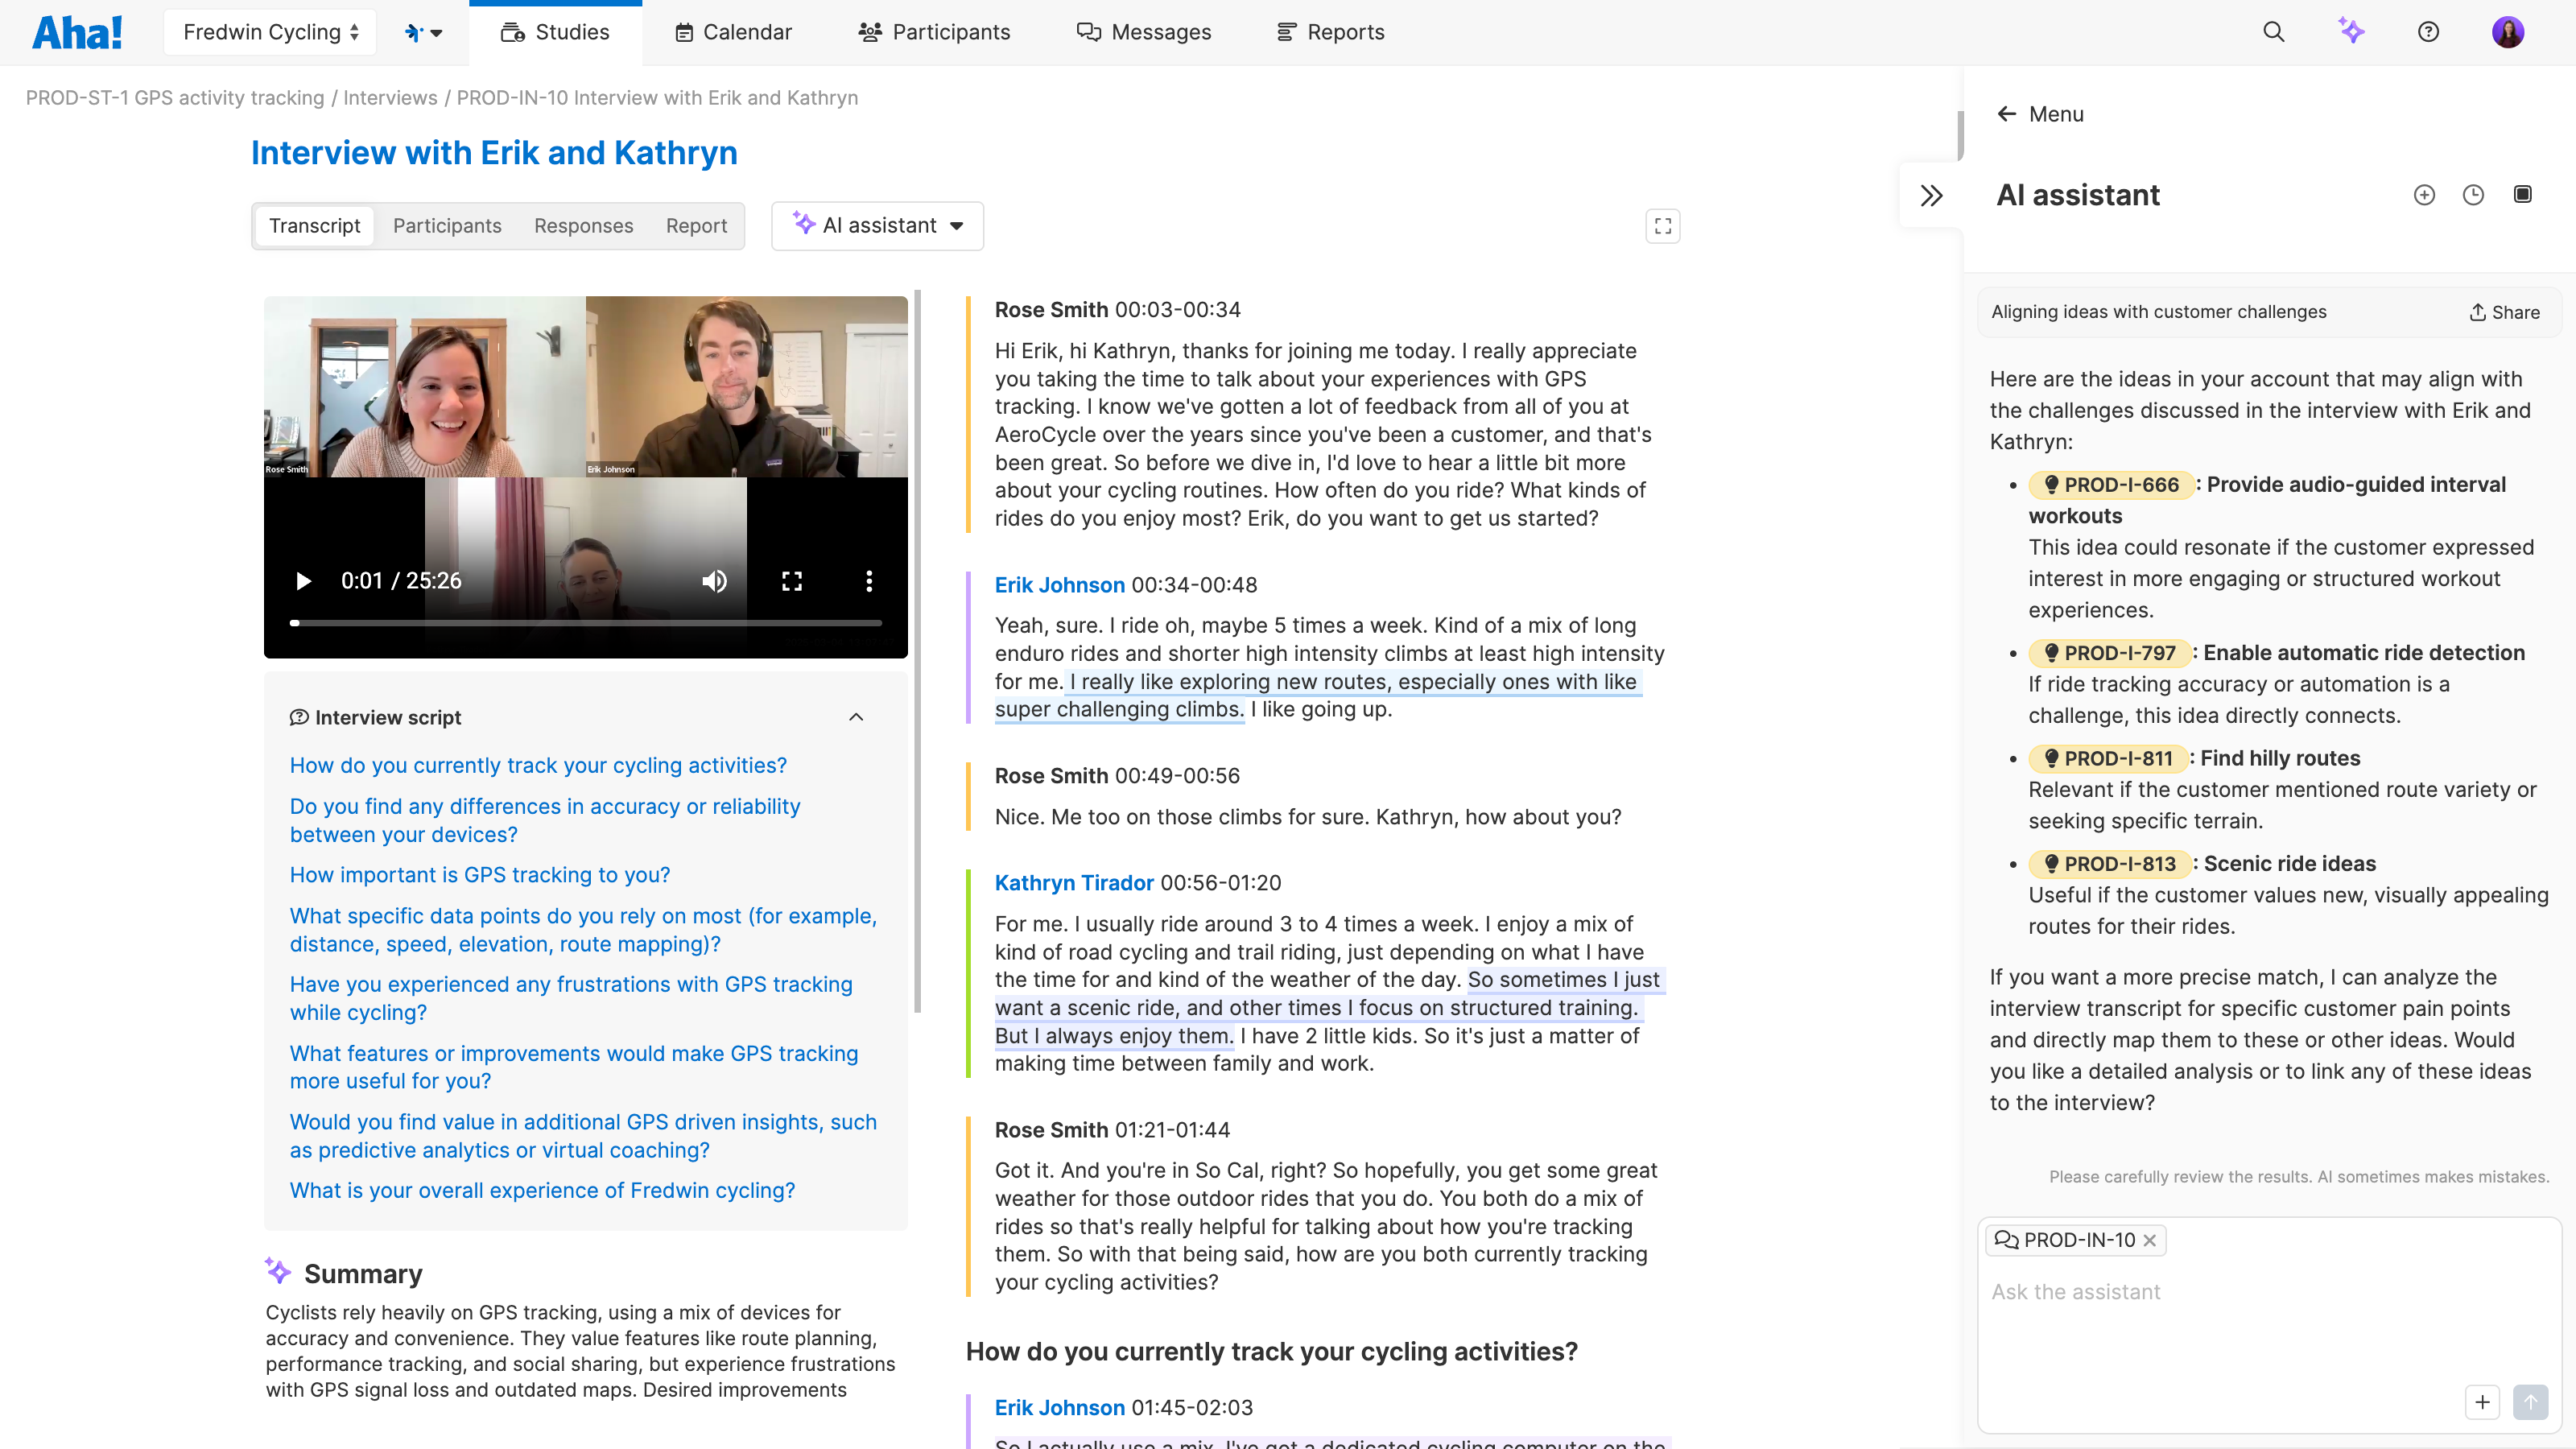
Task: Open the Fredwin Cycling workspace selector
Action: (268, 31)
